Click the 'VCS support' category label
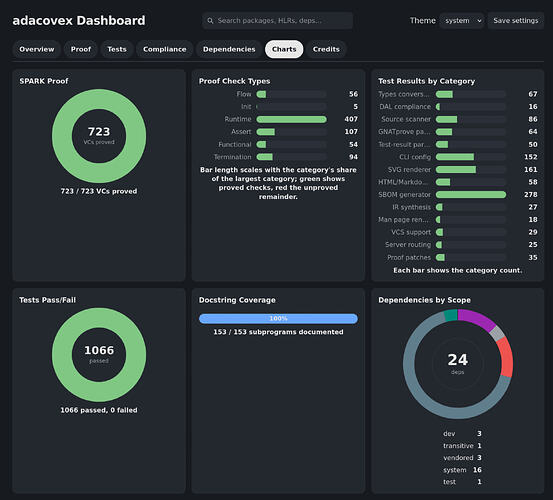 click(411, 232)
